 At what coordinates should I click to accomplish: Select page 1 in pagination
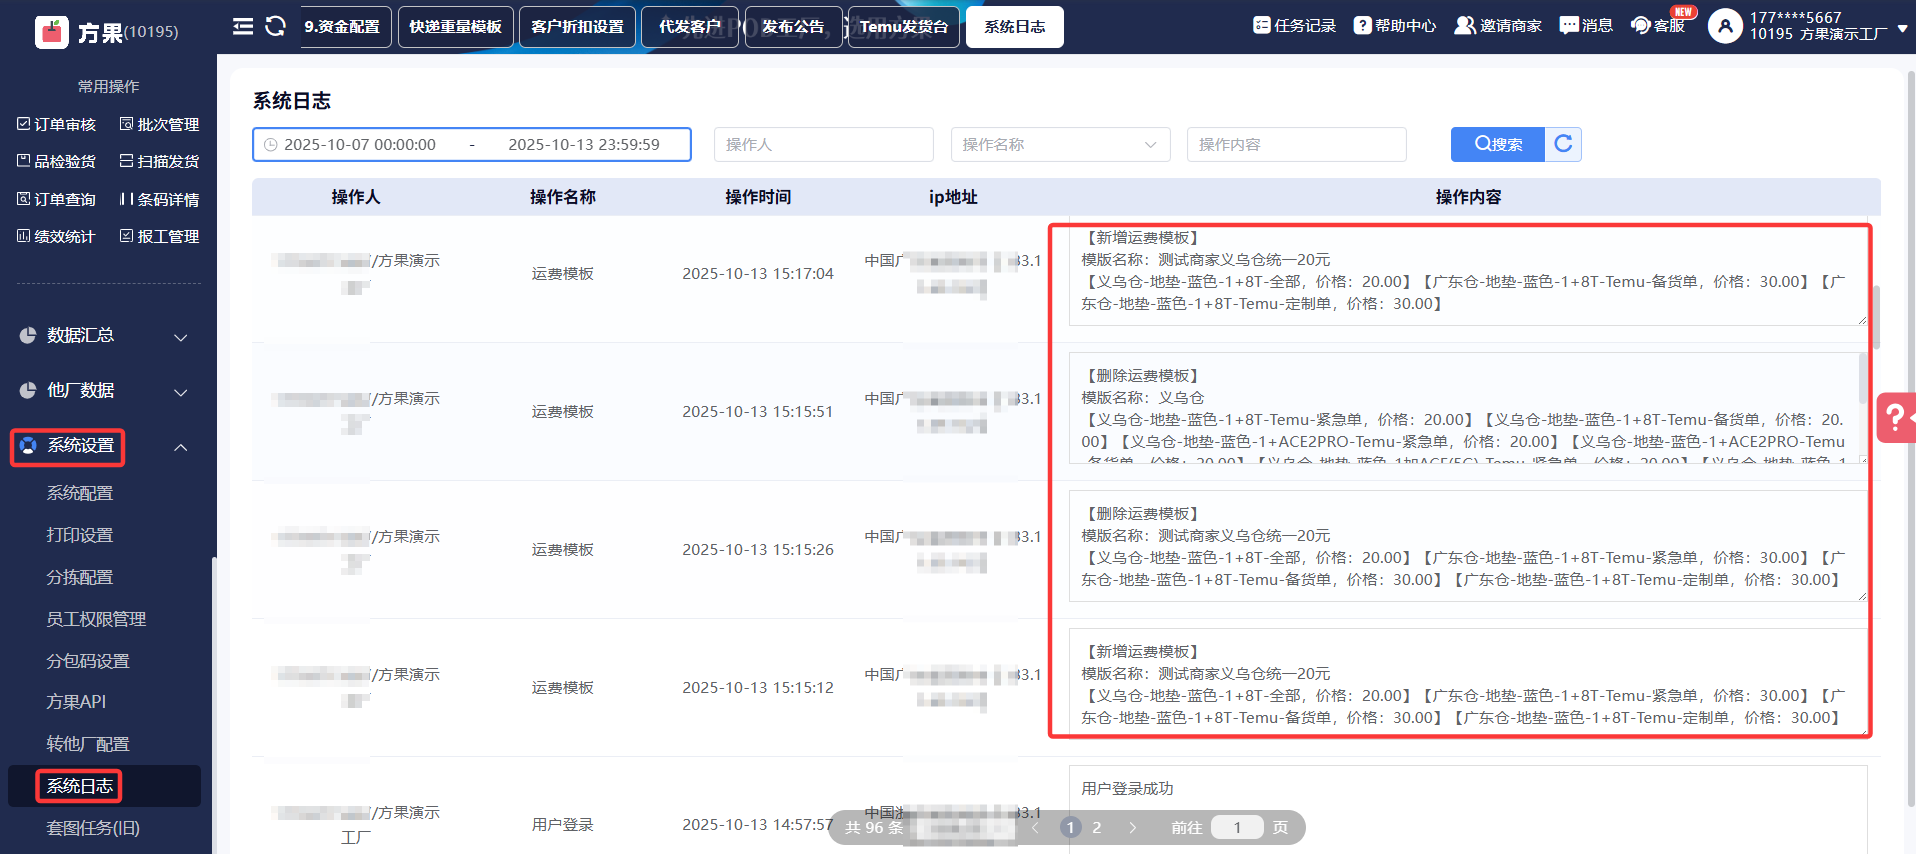pyautogui.click(x=1071, y=827)
